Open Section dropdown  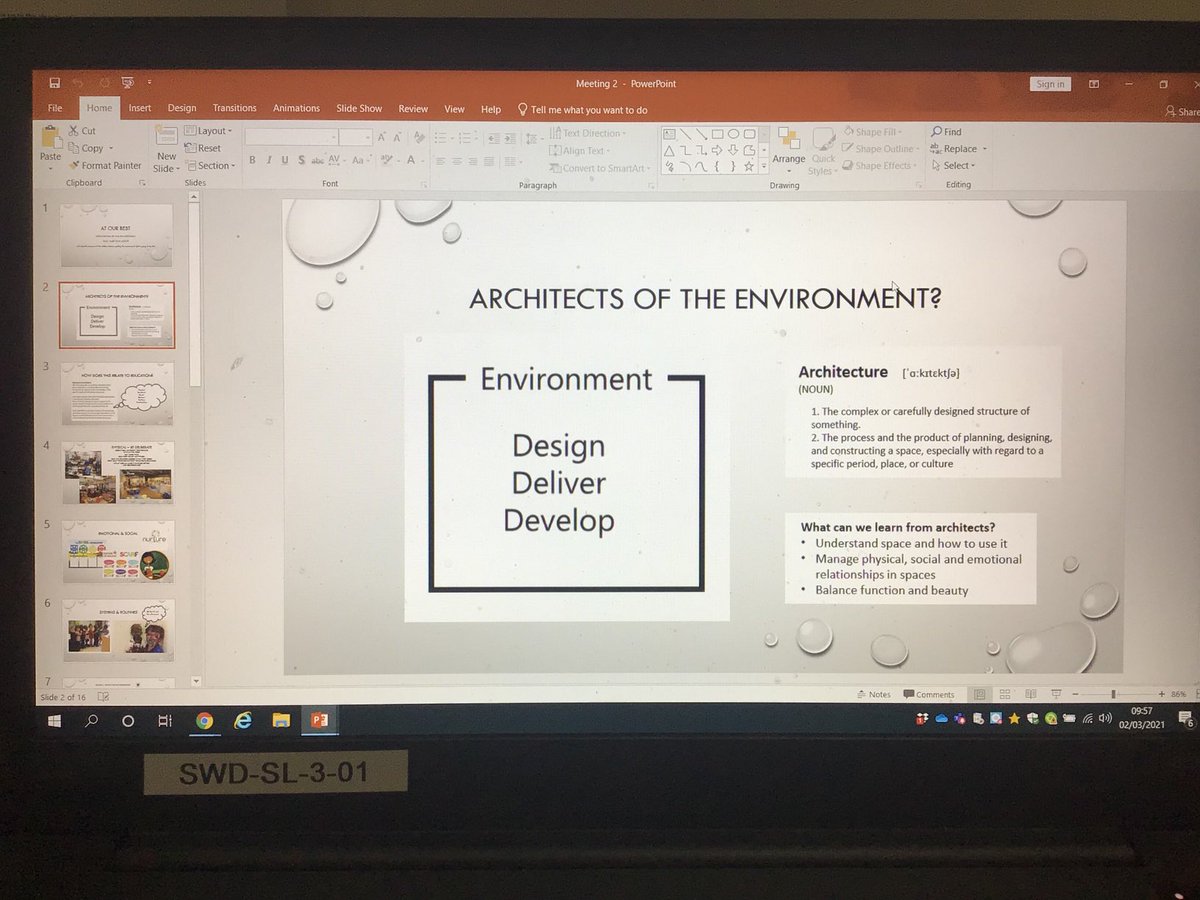pyautogui.click(x=210, y=166)
